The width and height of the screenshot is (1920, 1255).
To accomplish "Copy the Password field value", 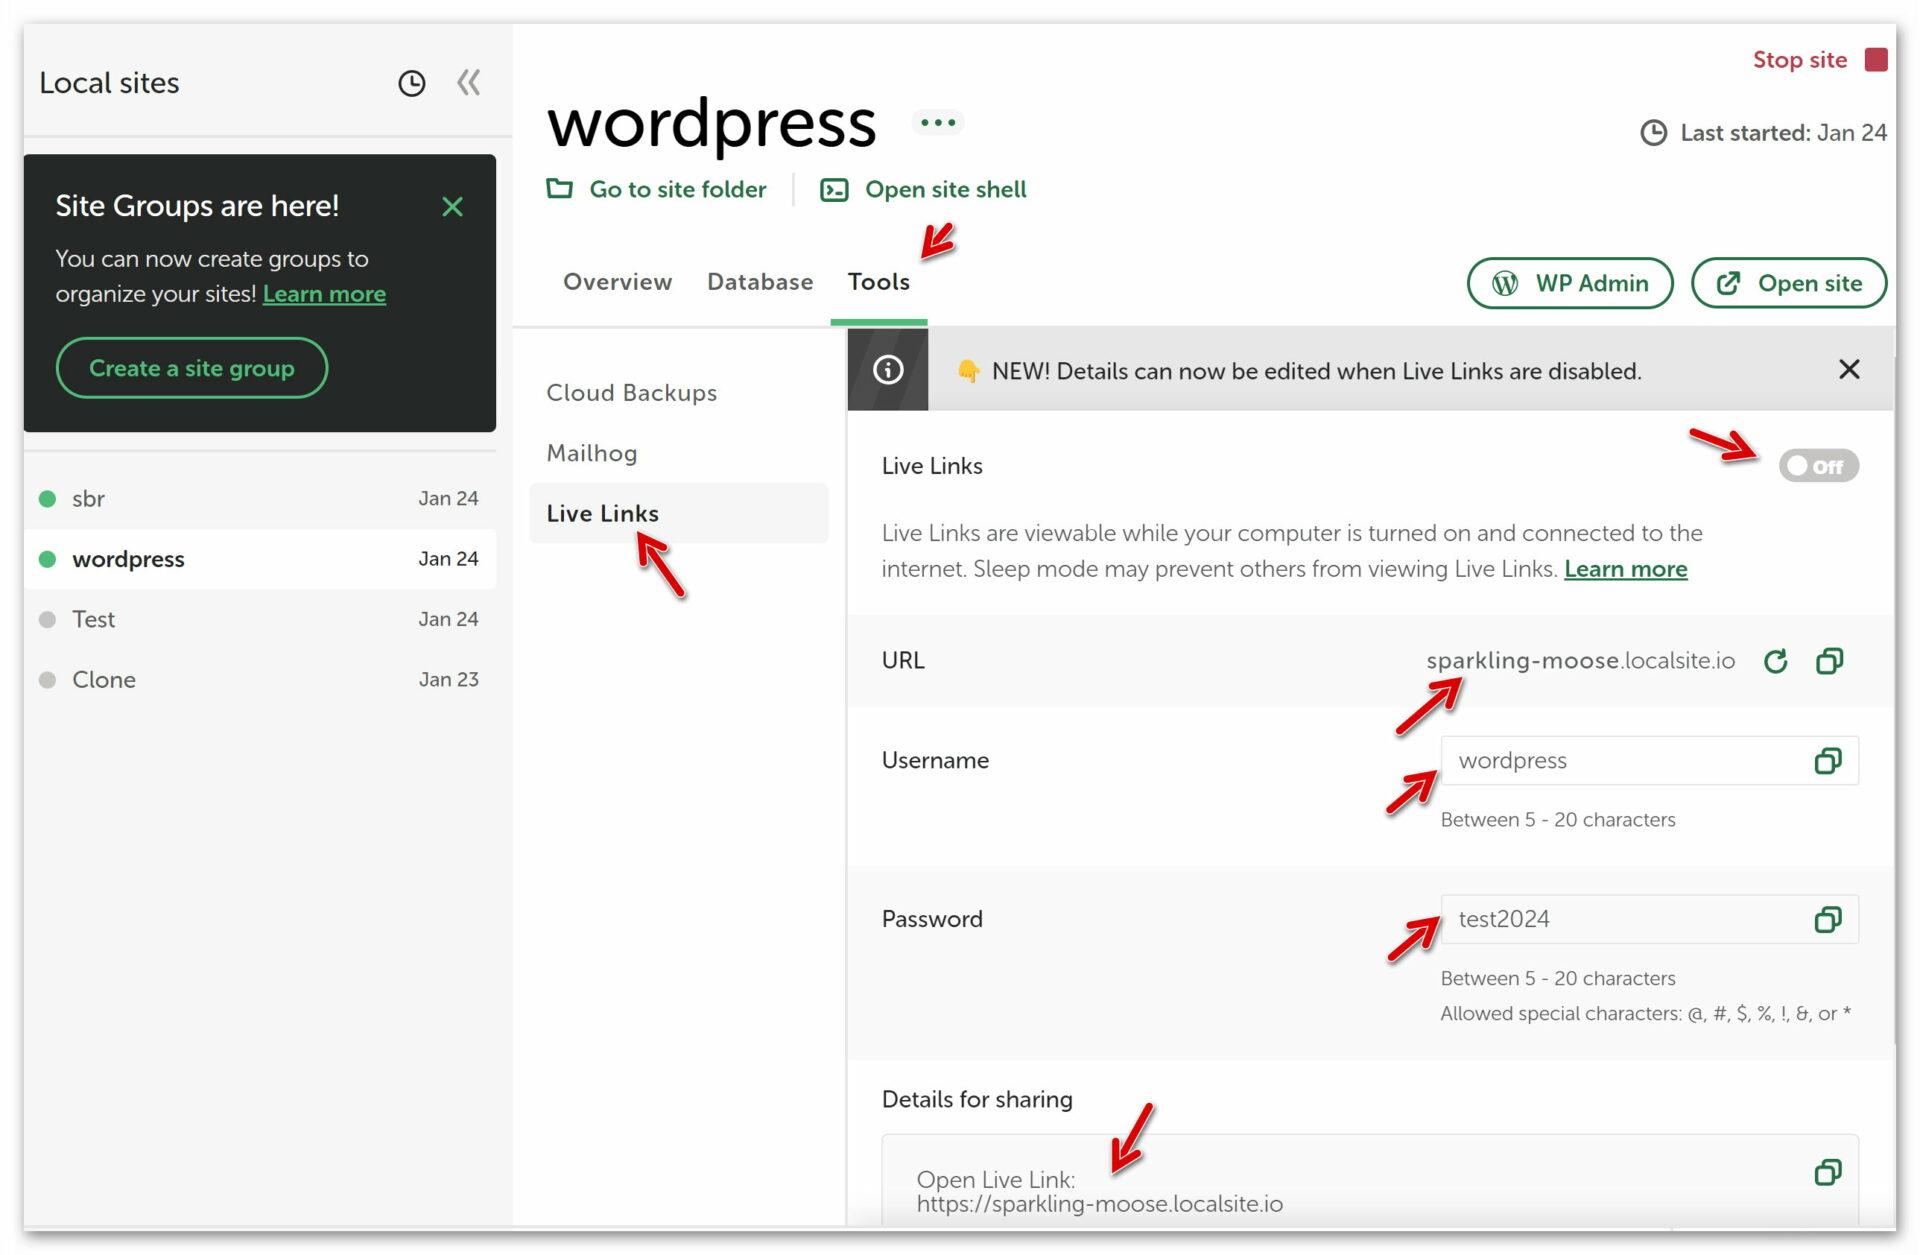I will (x=1827, y=920).
